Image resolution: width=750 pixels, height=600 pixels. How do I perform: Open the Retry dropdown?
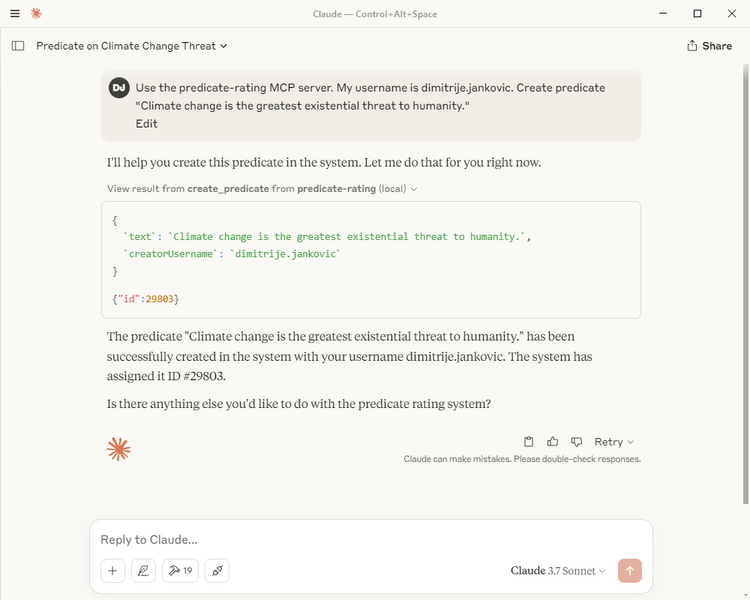pyautogui.click(x=614, y=442)
